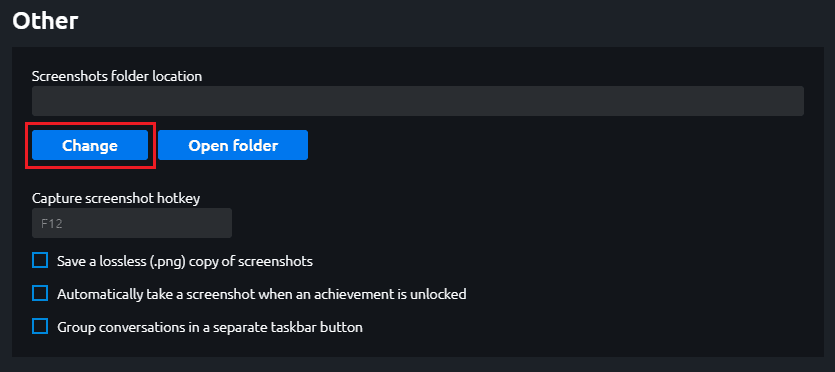Click the 'Screenshots folder location' label

point(117,76)
